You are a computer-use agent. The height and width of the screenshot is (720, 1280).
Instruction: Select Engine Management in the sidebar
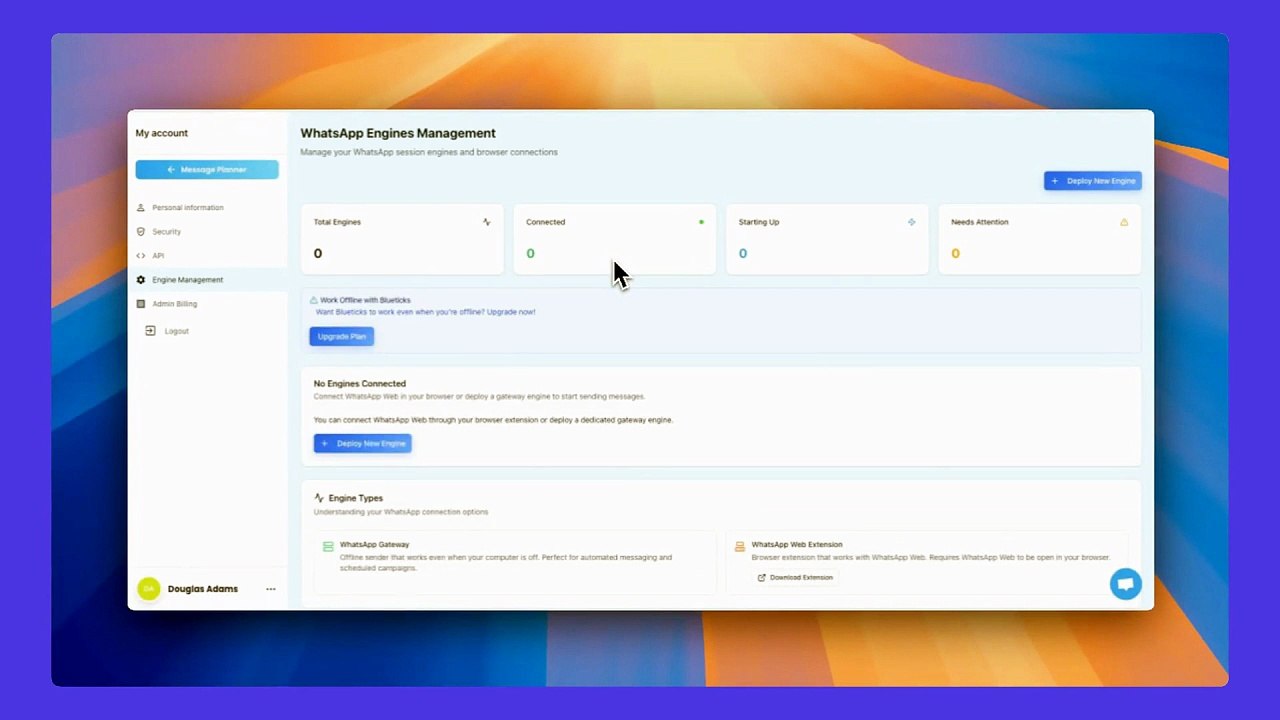207,280
